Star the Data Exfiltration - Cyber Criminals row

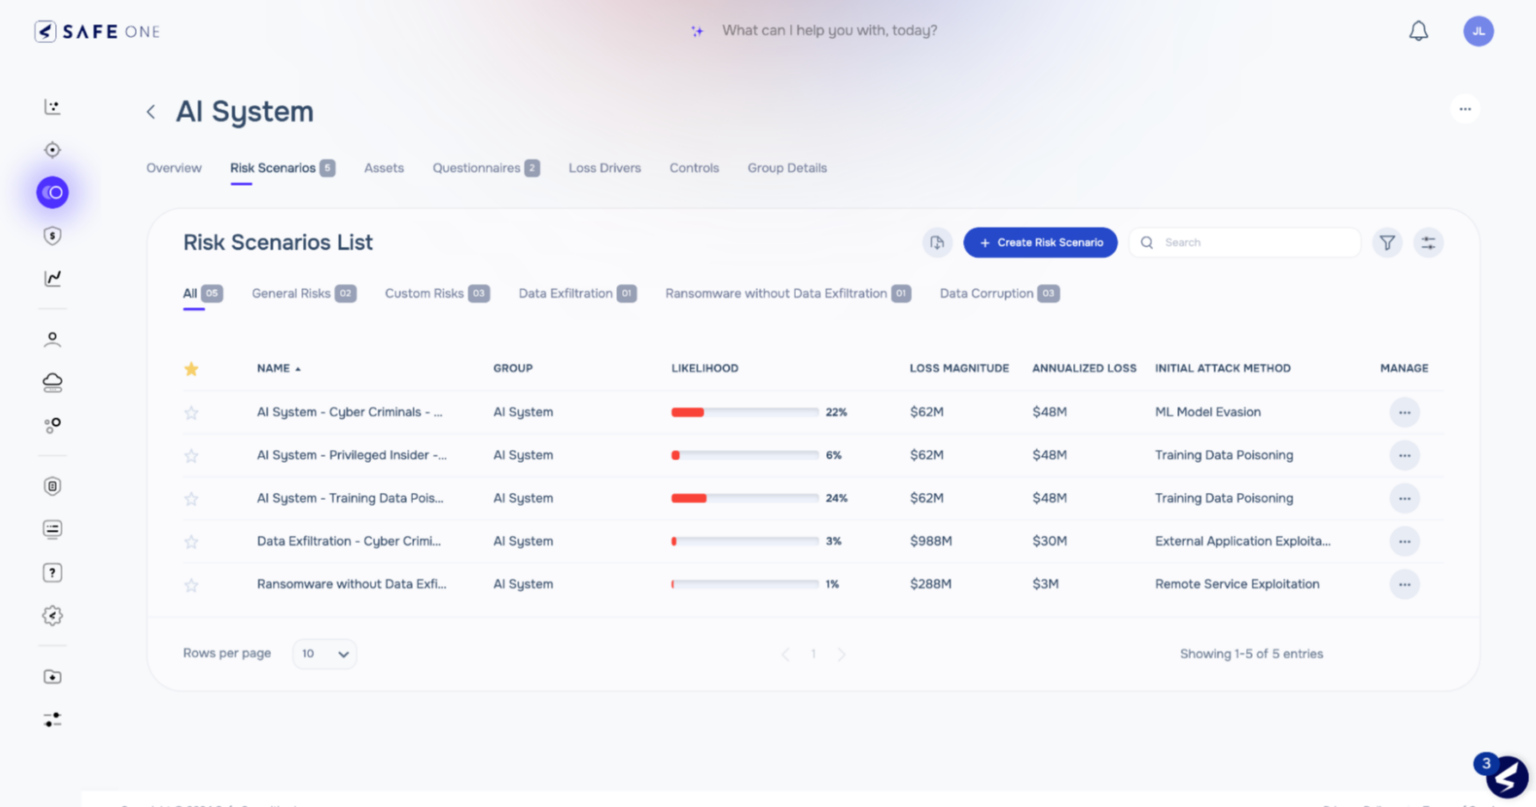(x=191, y=541)
